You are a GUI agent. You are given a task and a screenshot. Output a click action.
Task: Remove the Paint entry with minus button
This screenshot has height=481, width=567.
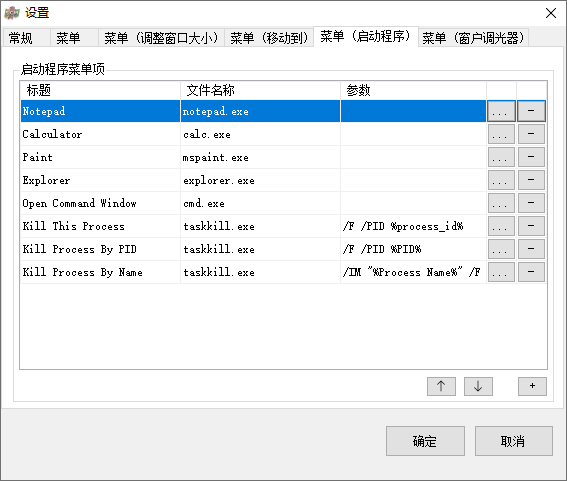click(531, 157)
